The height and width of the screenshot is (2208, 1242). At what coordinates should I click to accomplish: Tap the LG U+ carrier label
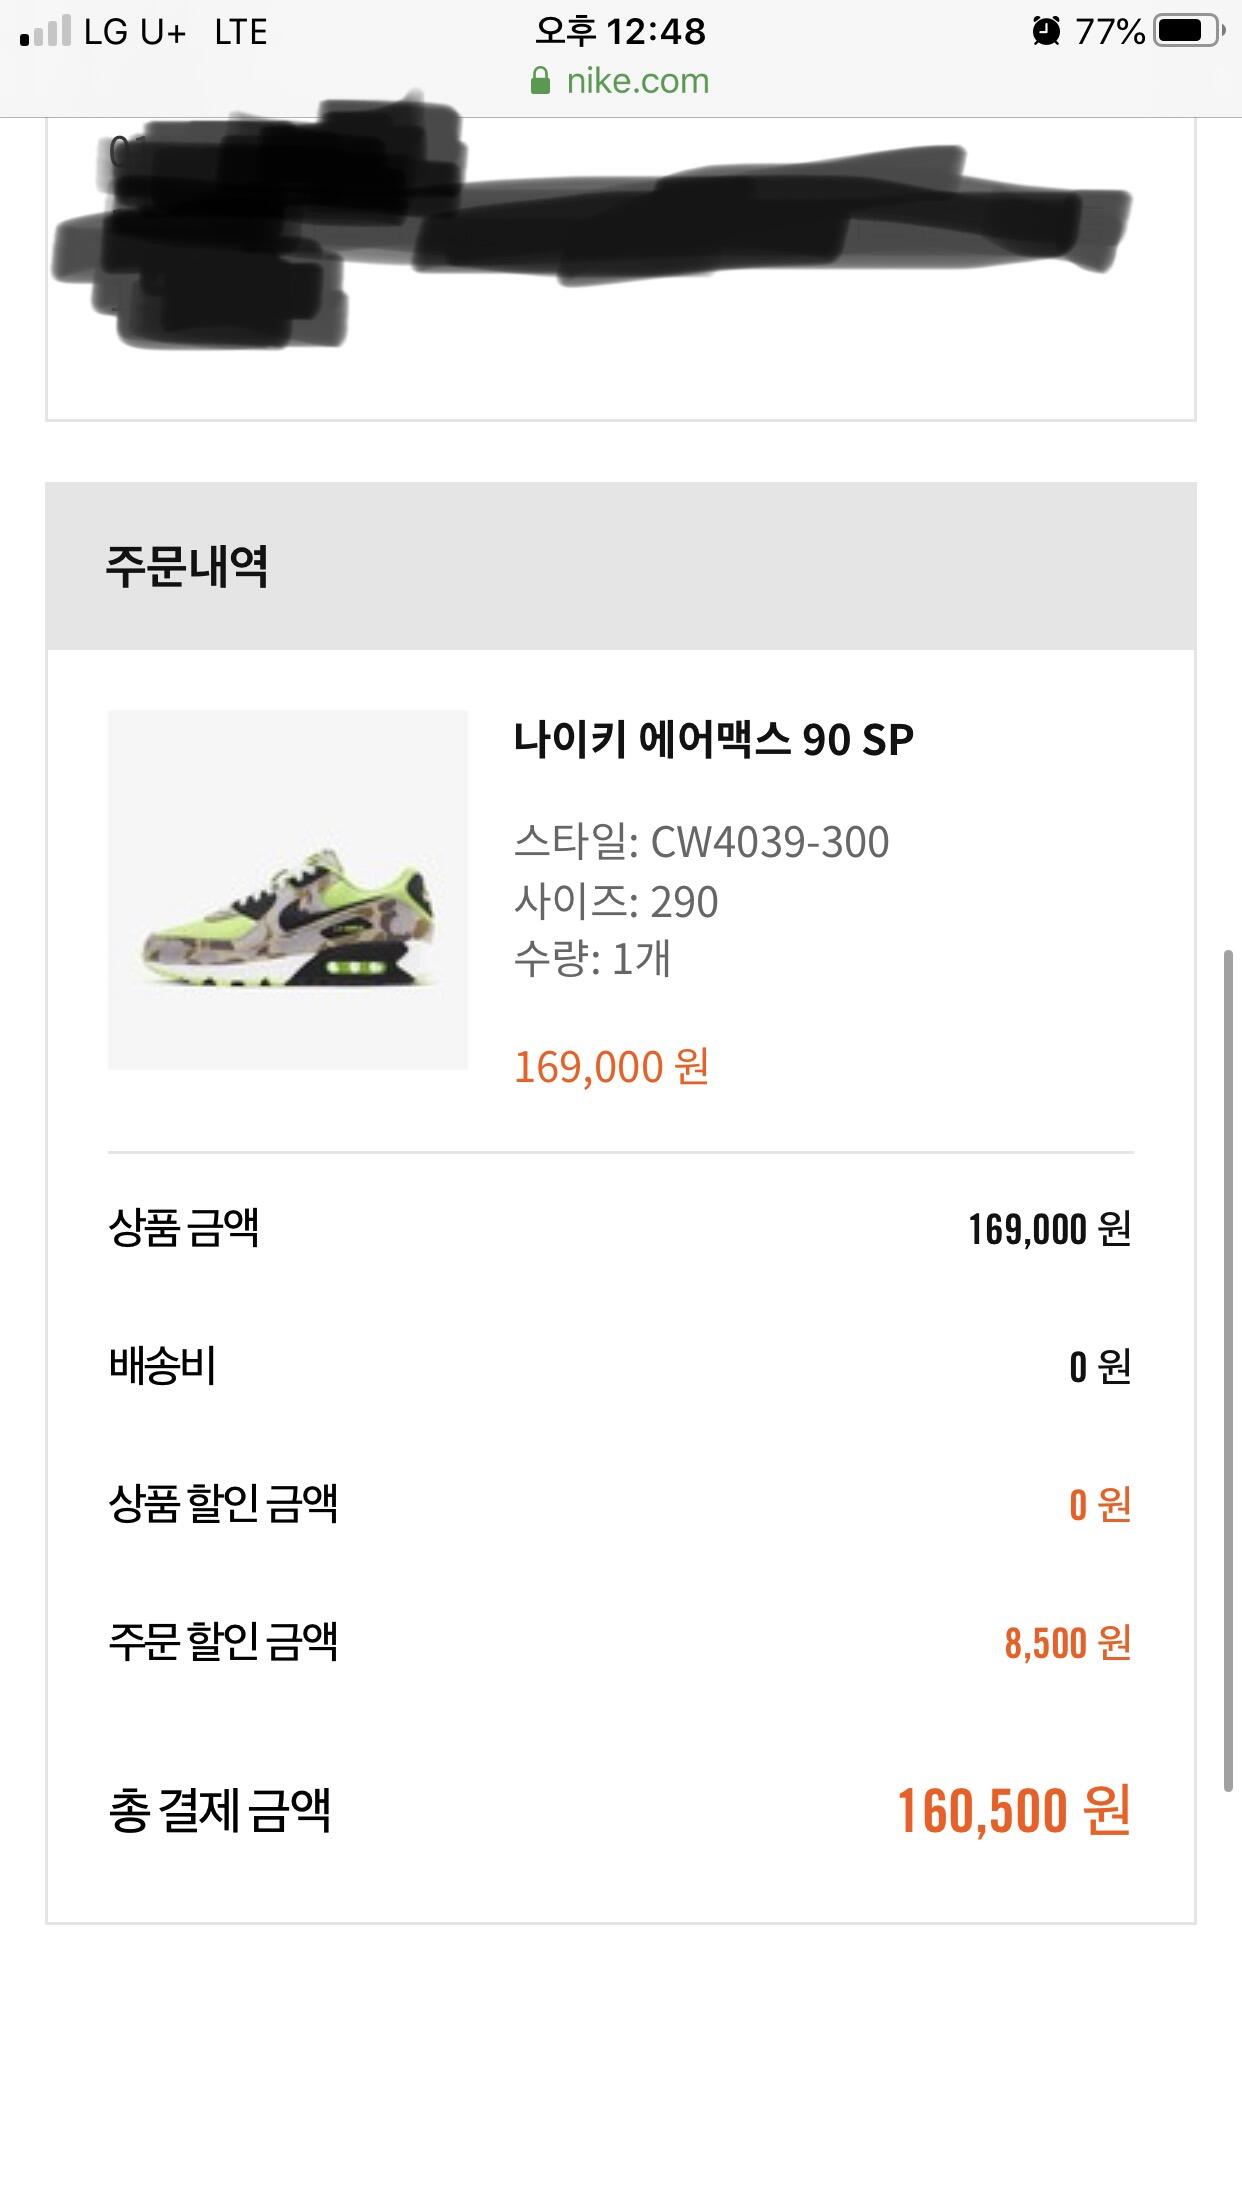pos(135,32)
